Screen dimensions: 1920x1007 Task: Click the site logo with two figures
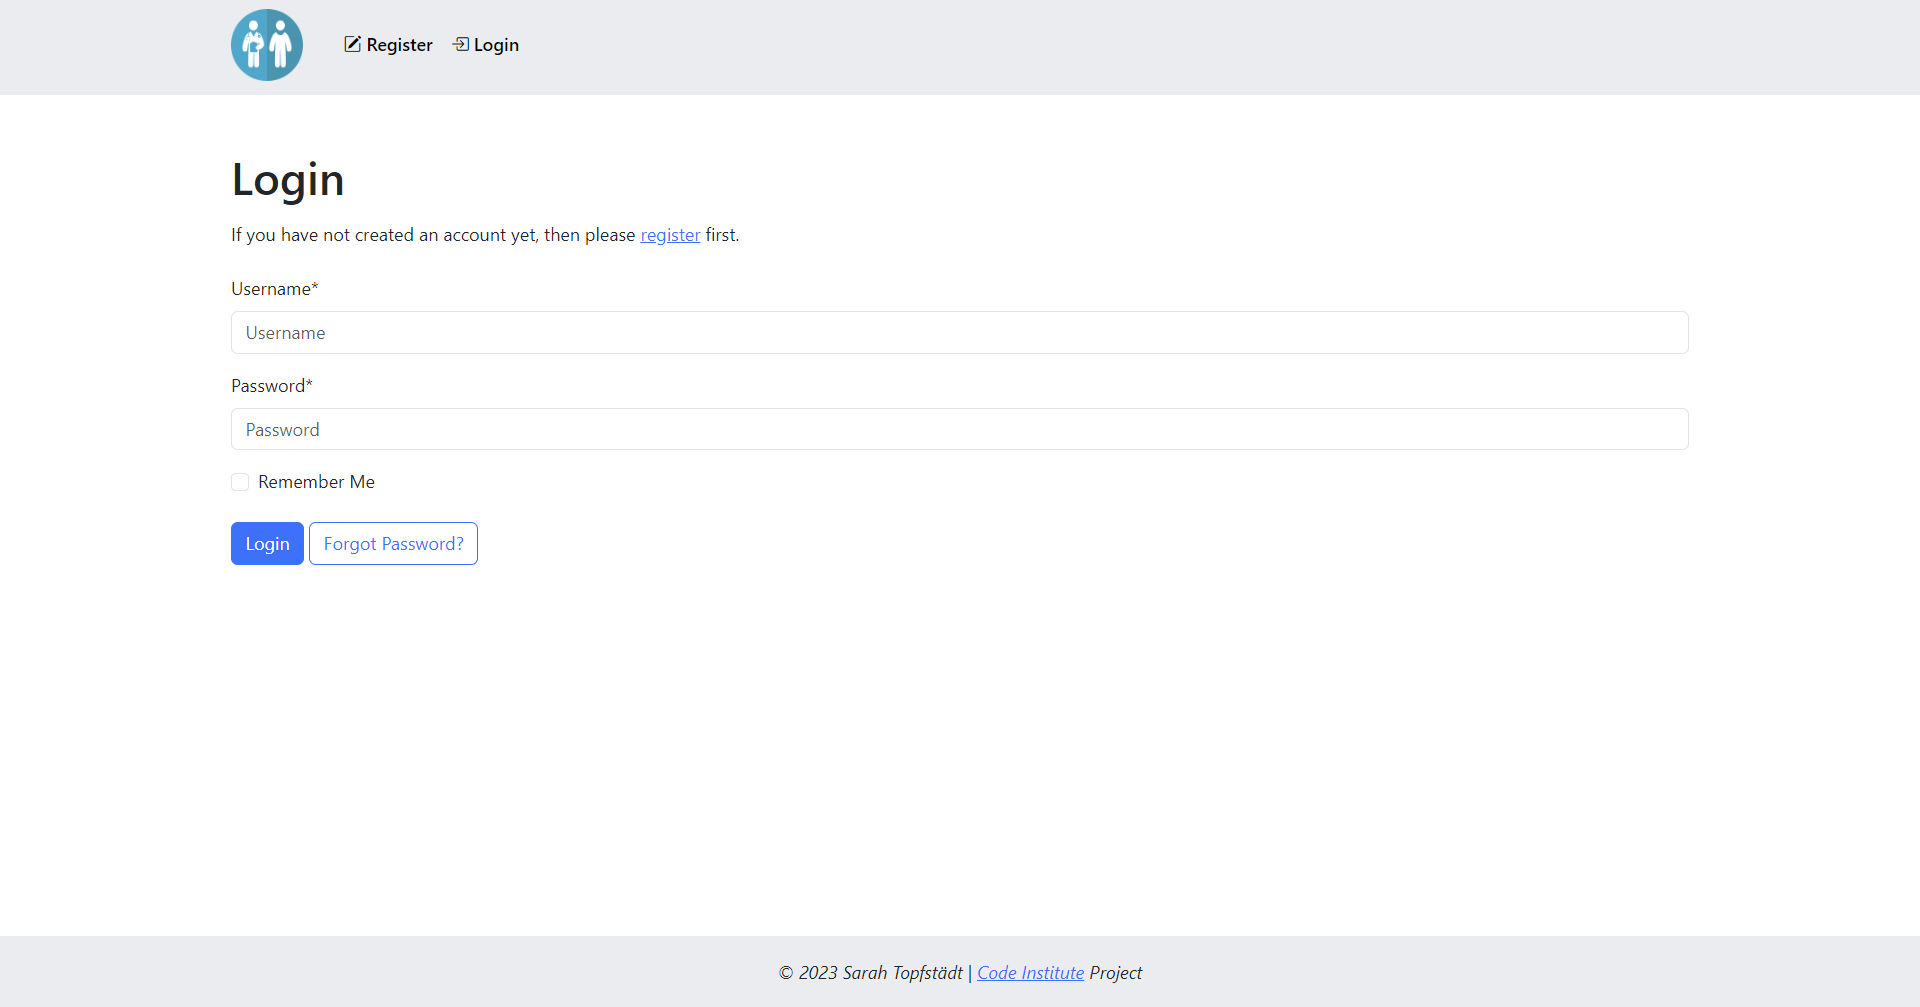[x=267, y=45]
